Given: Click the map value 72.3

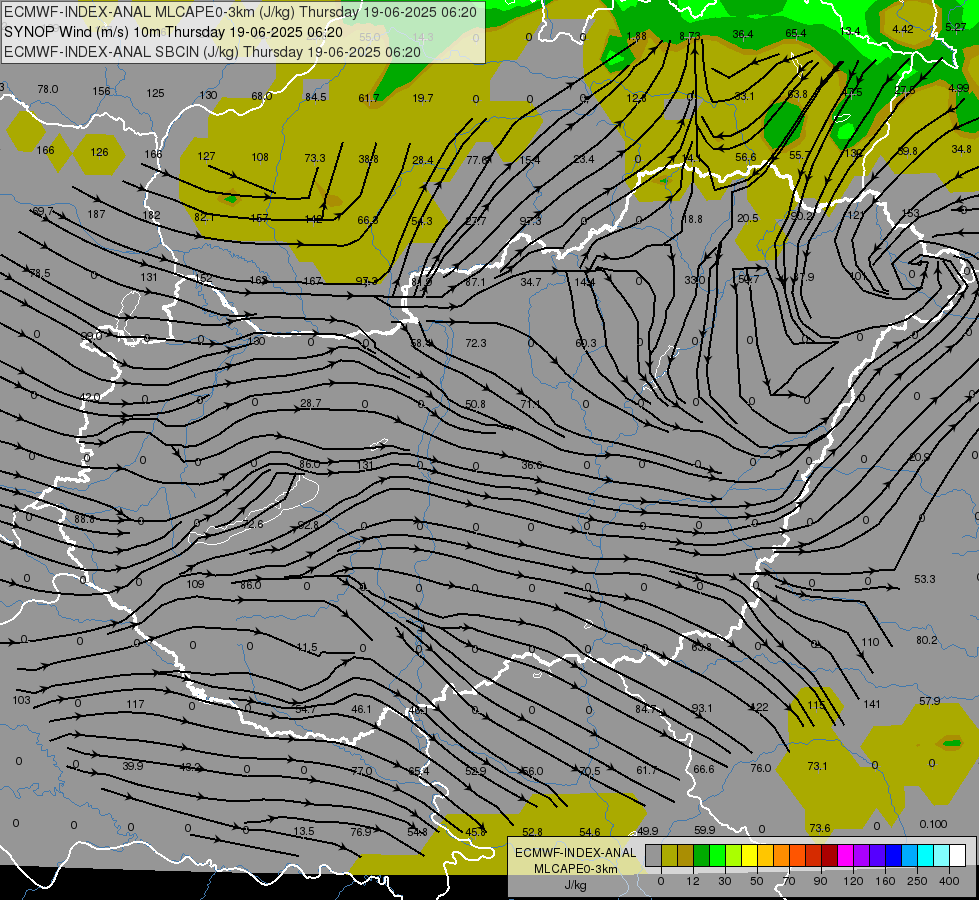Looking at the screenshot, I should point(476,343).
